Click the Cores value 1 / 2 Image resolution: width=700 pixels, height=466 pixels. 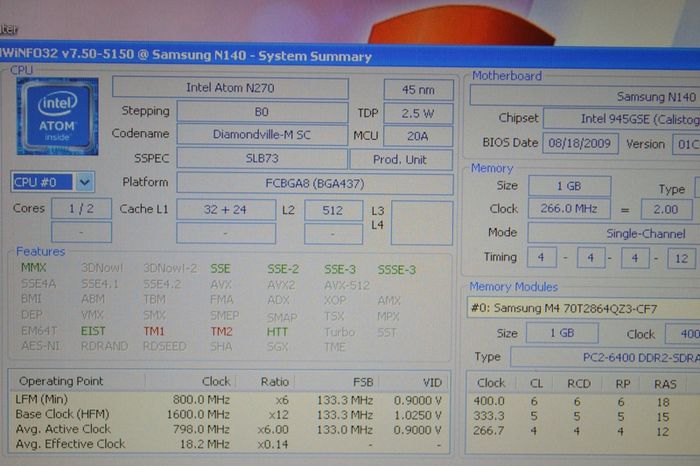(x=81, y=209)
